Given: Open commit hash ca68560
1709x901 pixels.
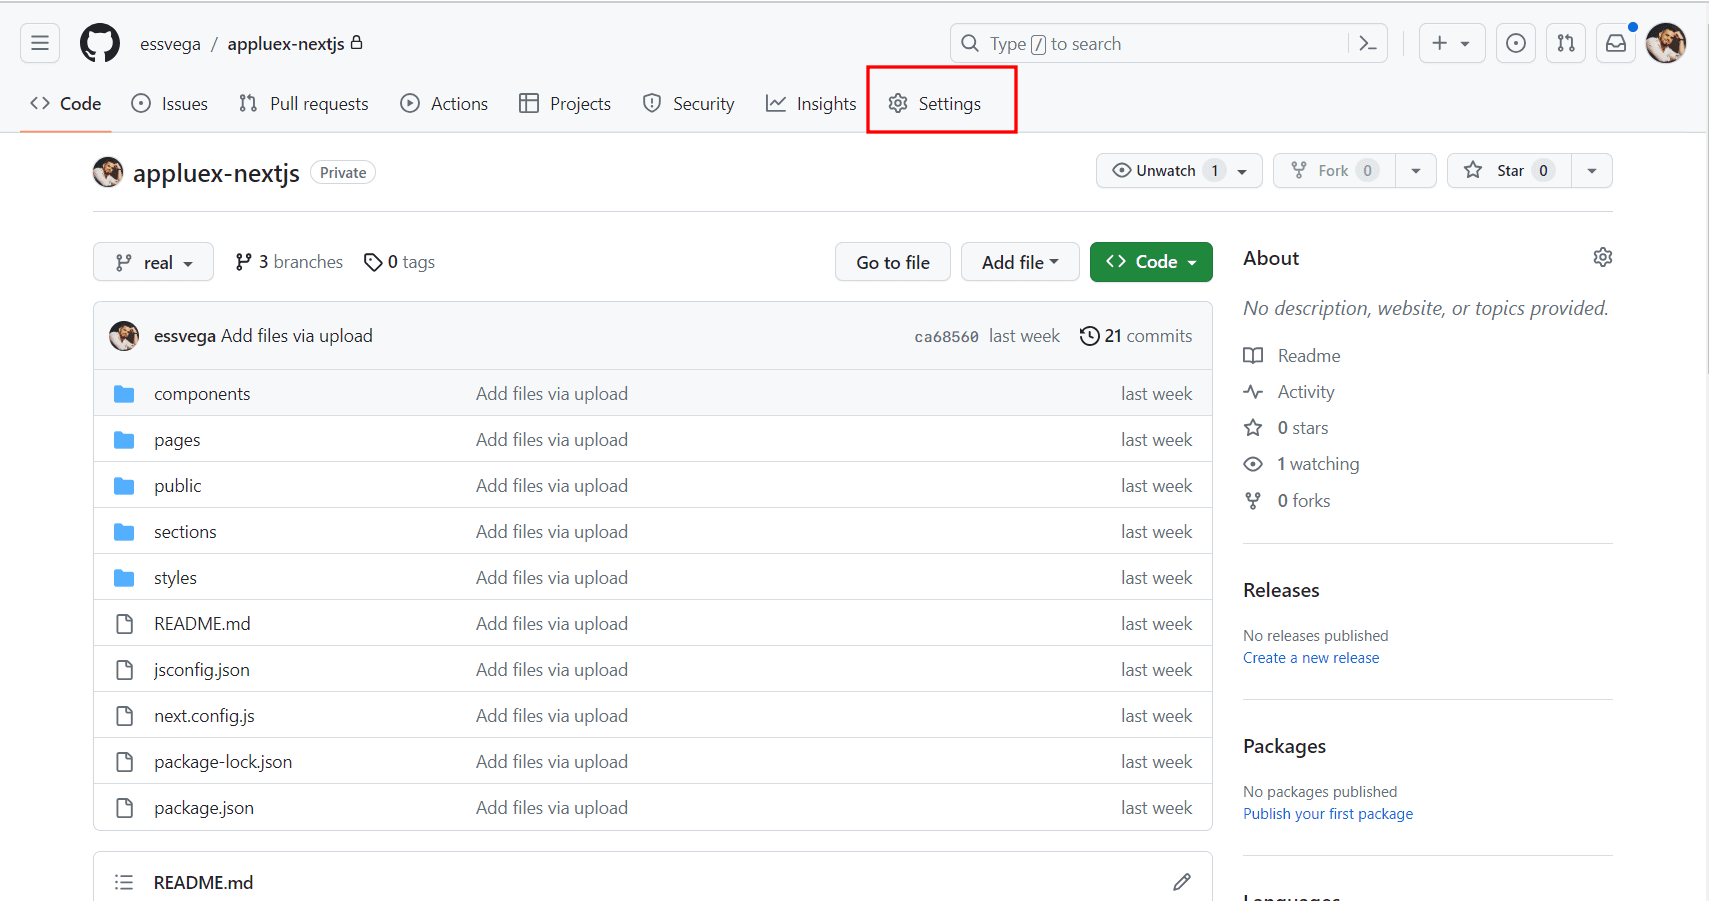Looking at the screenshot, I should click(946, 337).
